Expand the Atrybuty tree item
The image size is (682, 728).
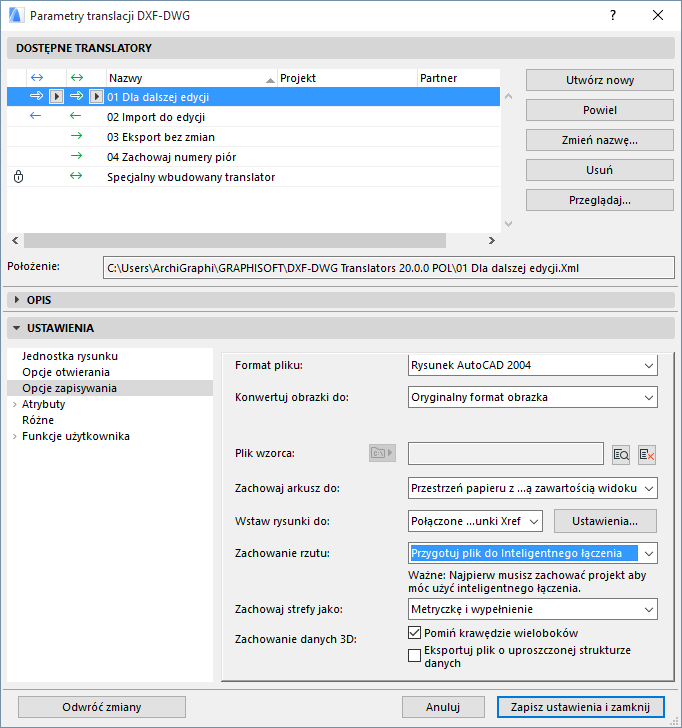(14, 404)
